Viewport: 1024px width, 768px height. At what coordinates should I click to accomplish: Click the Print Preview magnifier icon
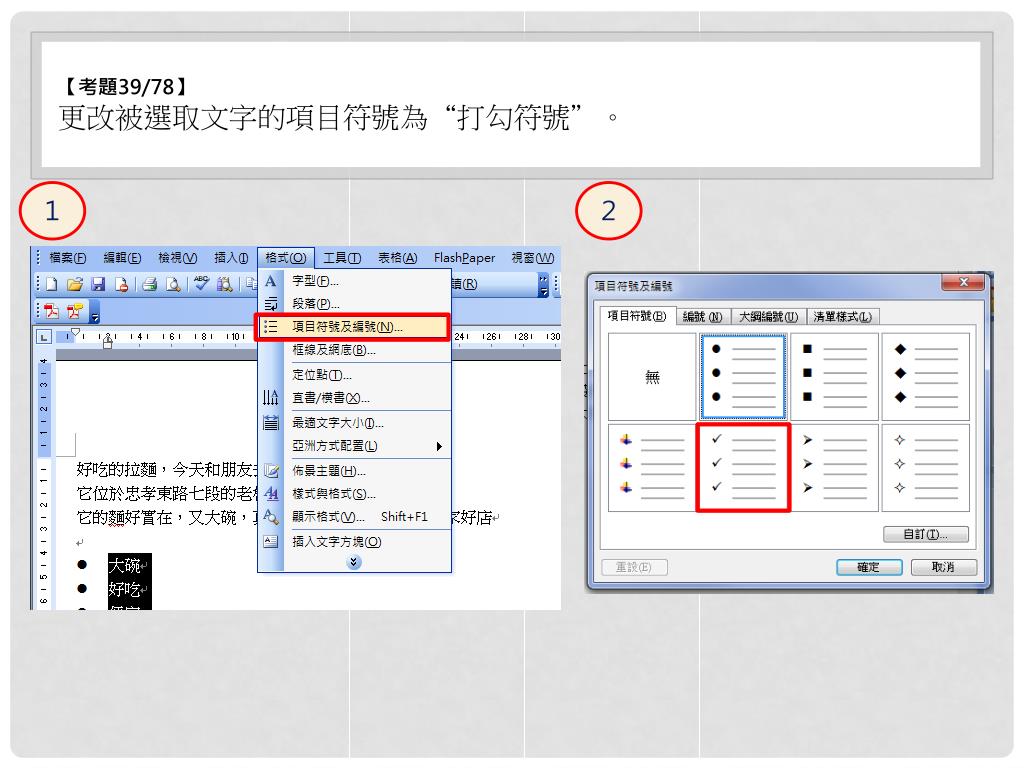(173, 284)
